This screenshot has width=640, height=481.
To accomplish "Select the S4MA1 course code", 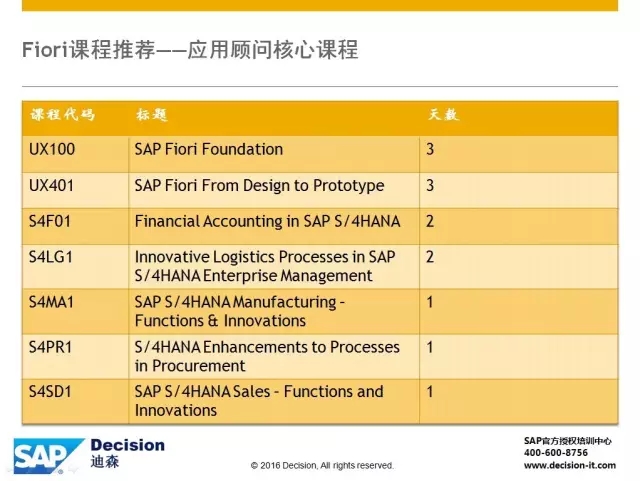I will pos(51,303).
